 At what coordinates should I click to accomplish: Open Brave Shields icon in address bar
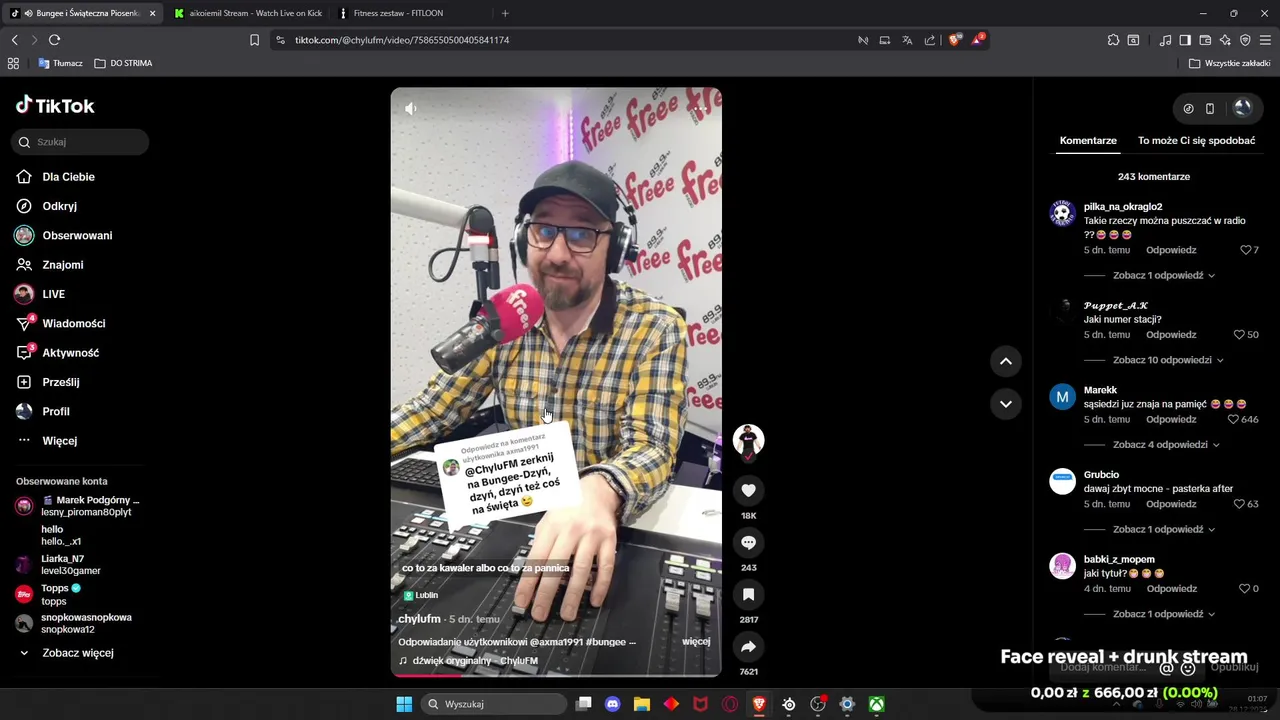pyautogui.click(x=955, y=40)
